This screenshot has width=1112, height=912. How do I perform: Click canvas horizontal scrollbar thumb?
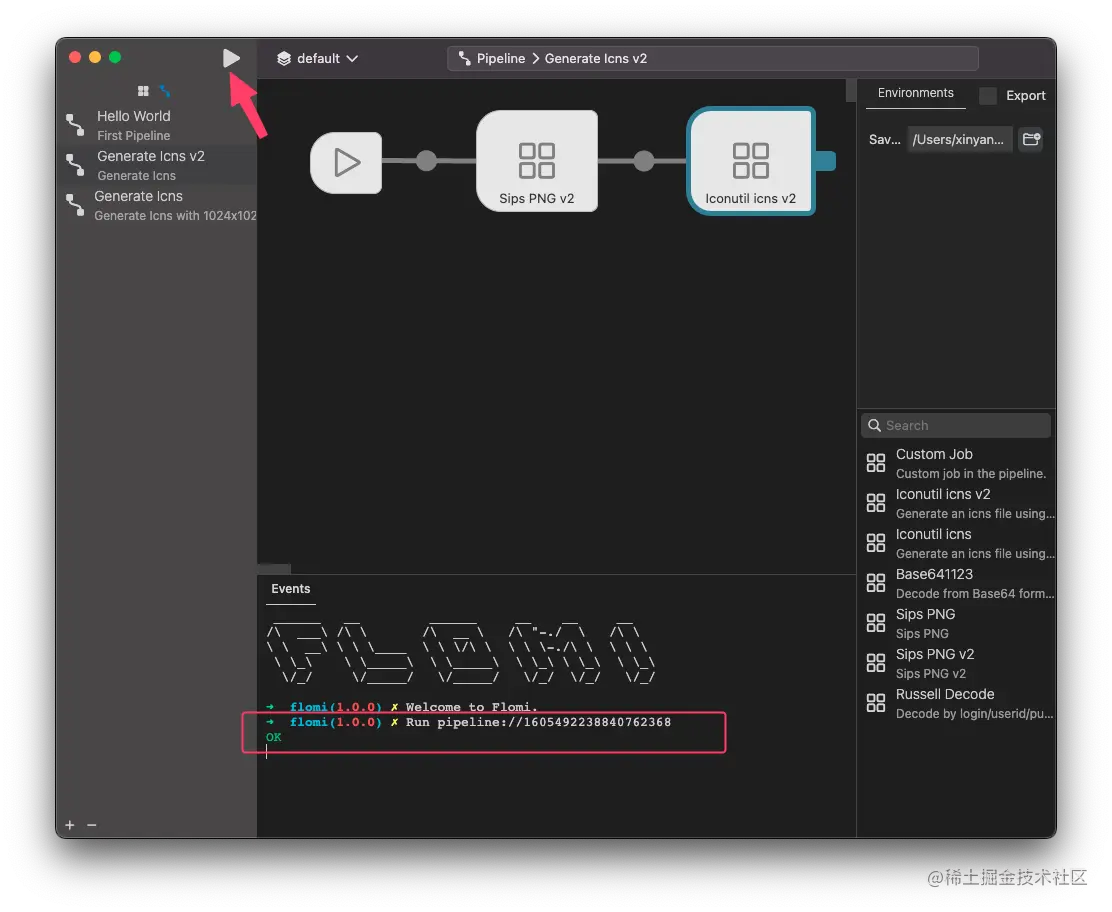[274, 569]
